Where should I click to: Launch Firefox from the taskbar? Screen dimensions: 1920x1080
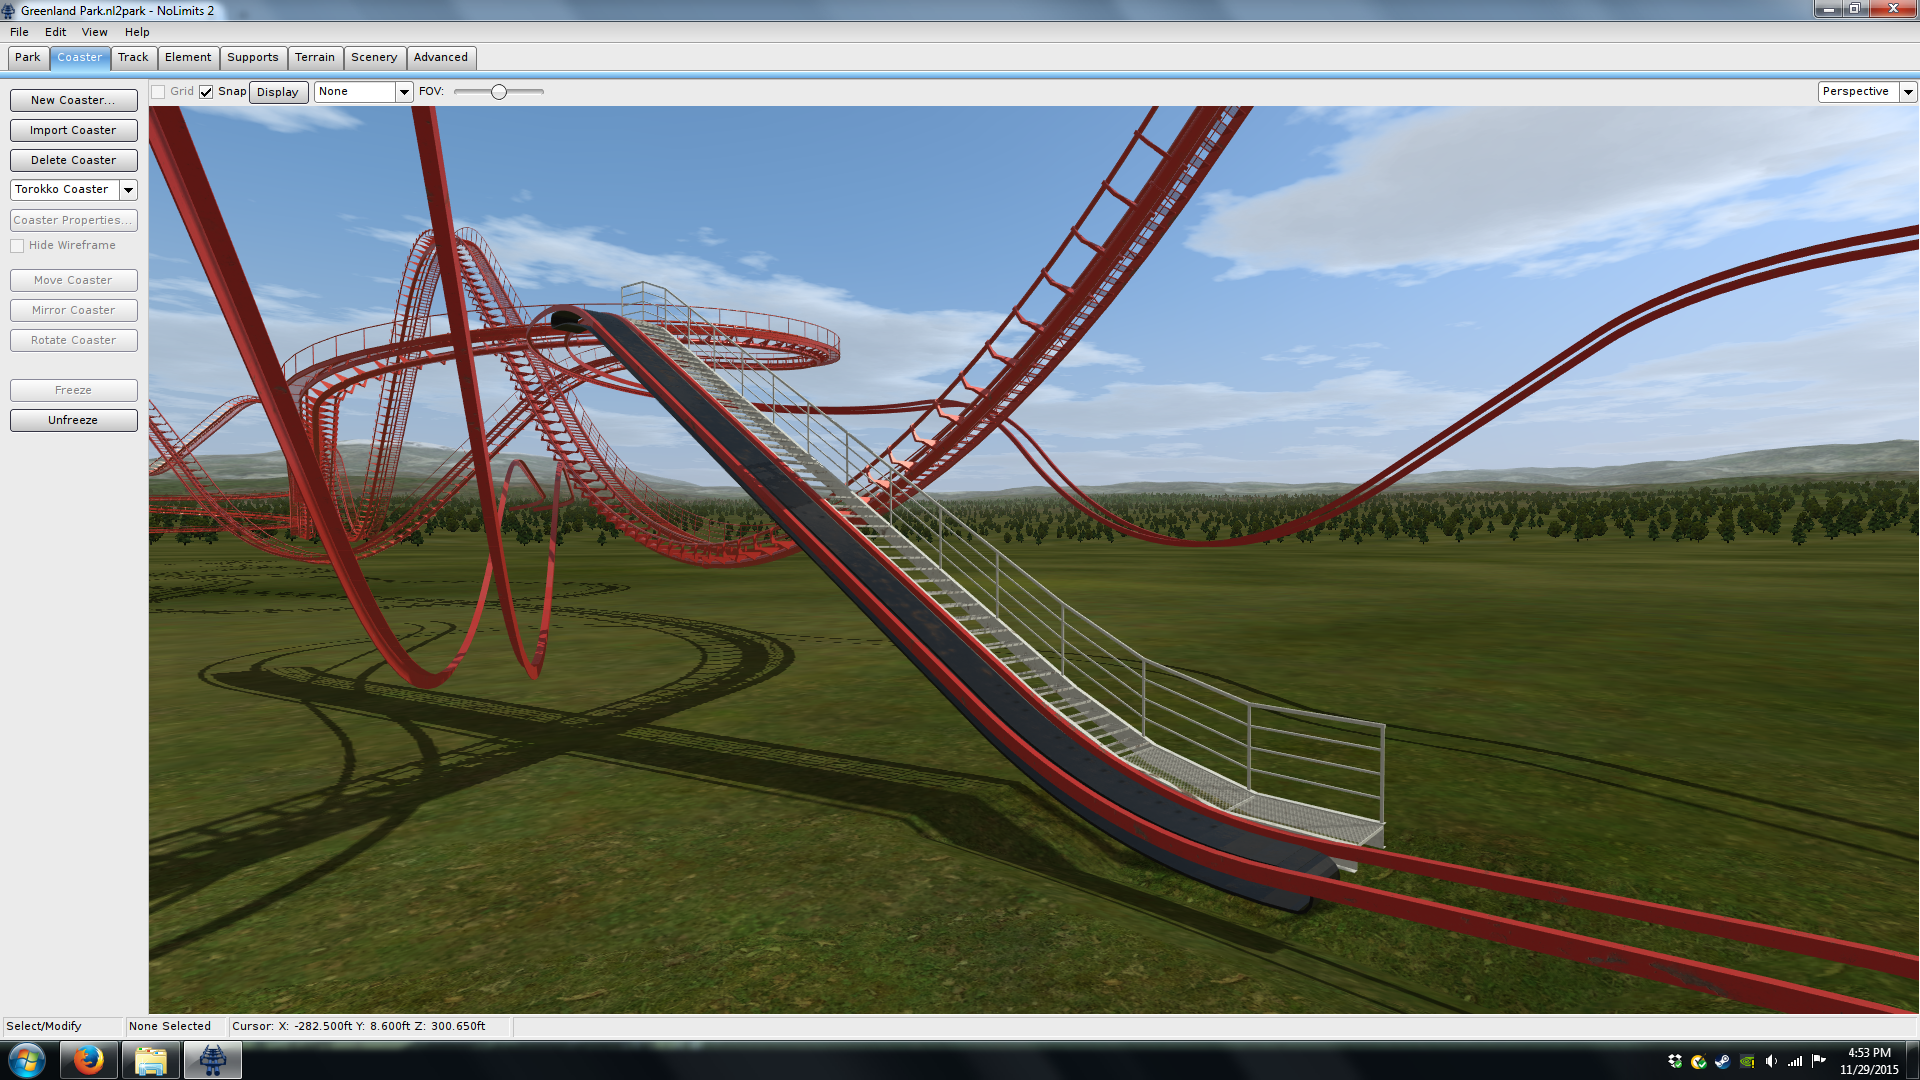(x=89, y=1060)
